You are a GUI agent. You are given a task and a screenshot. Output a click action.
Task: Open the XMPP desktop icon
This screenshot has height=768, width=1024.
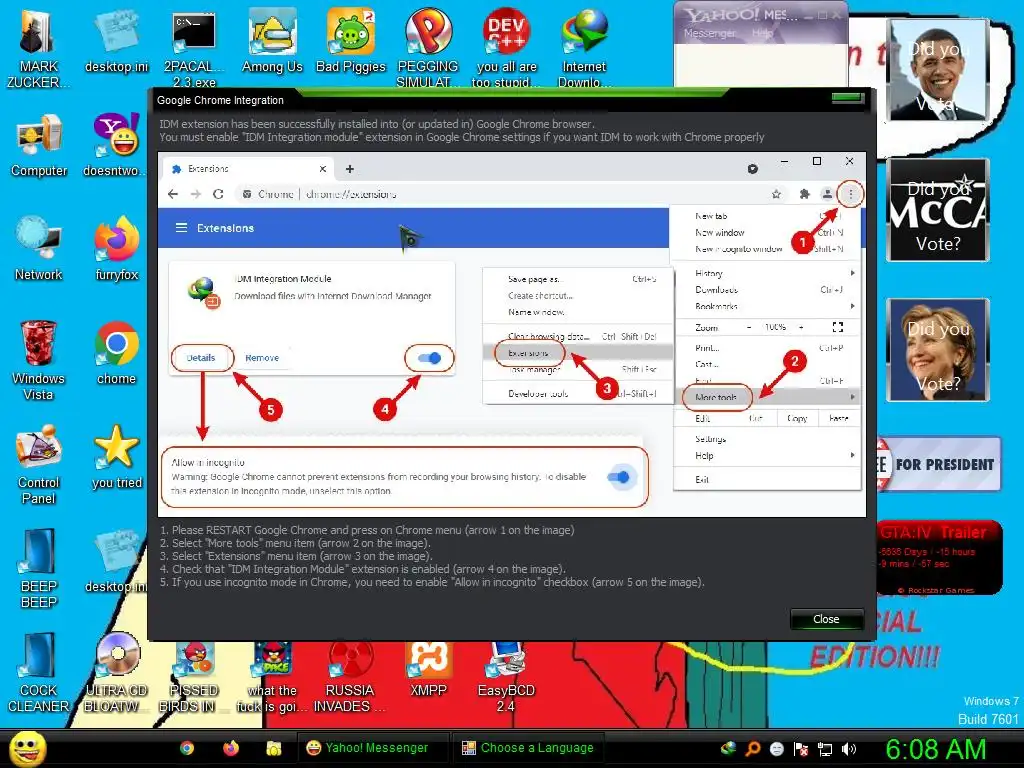pos(428,669)
